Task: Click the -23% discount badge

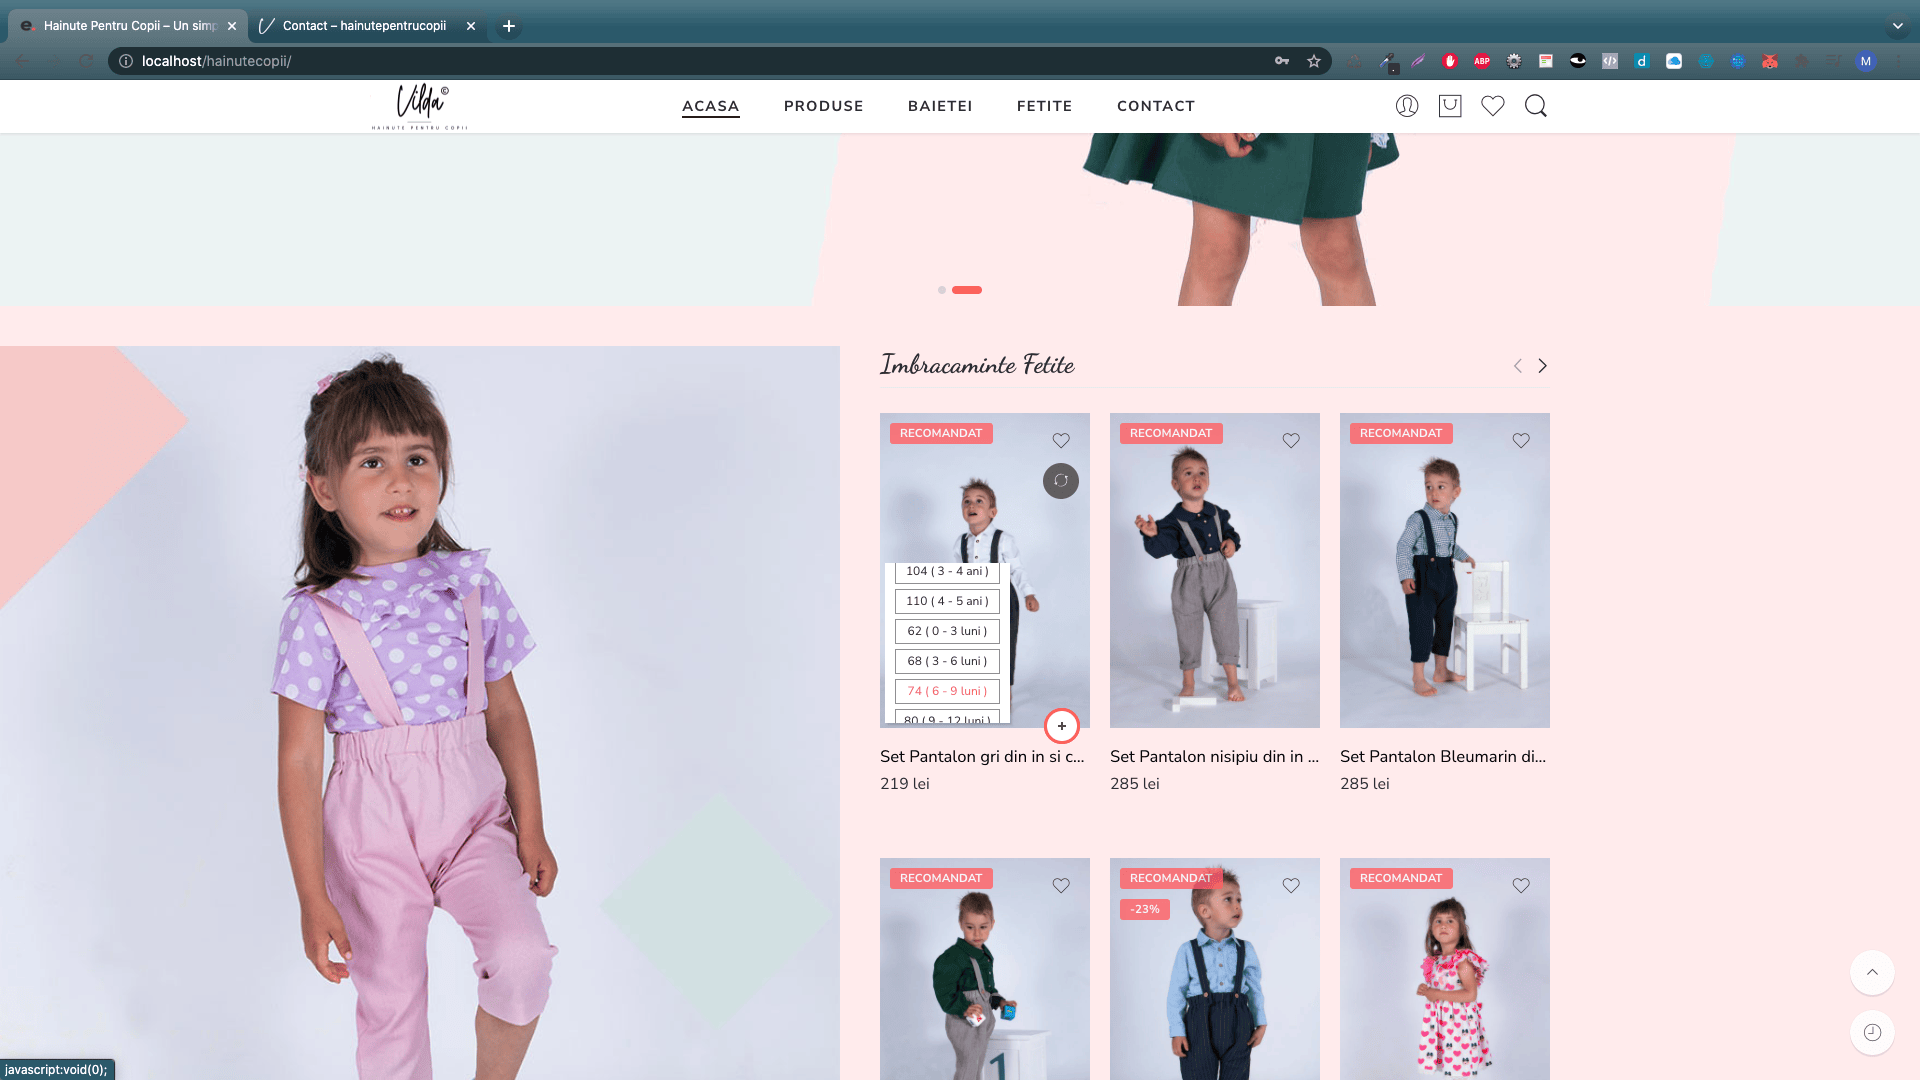Action: pos(1145,909)
